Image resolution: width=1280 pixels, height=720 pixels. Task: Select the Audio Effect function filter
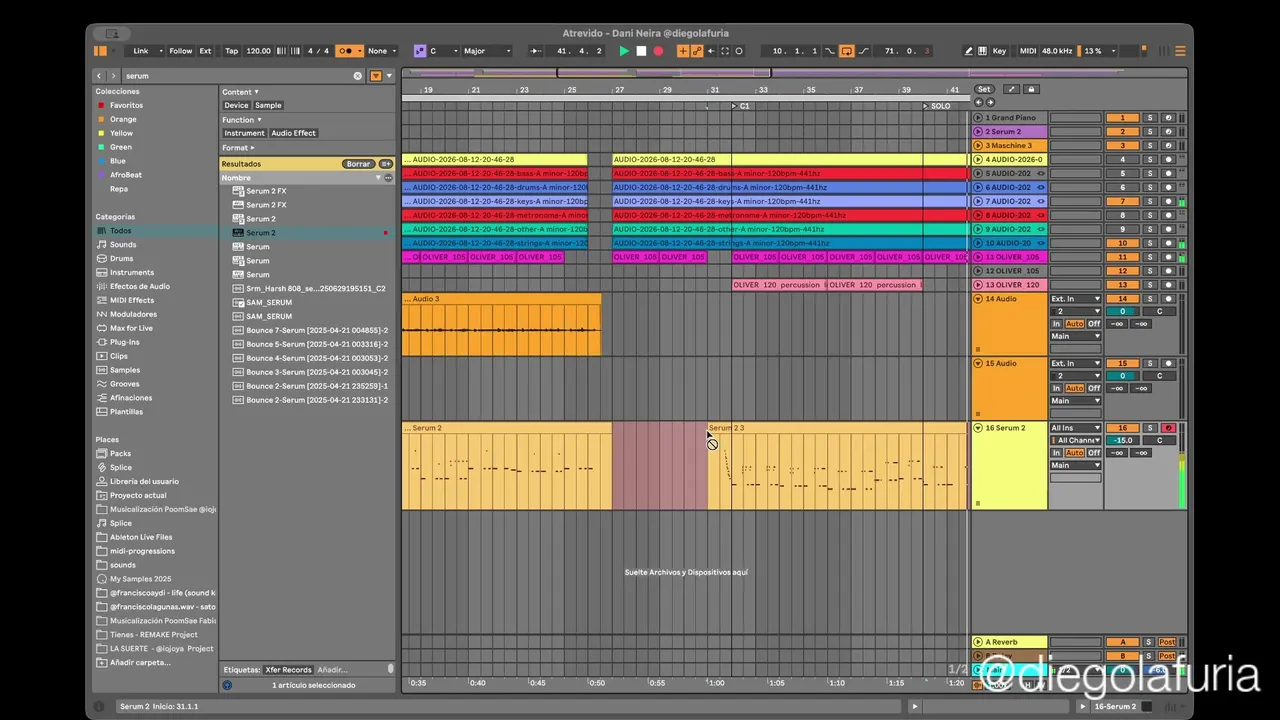[293, 133]
